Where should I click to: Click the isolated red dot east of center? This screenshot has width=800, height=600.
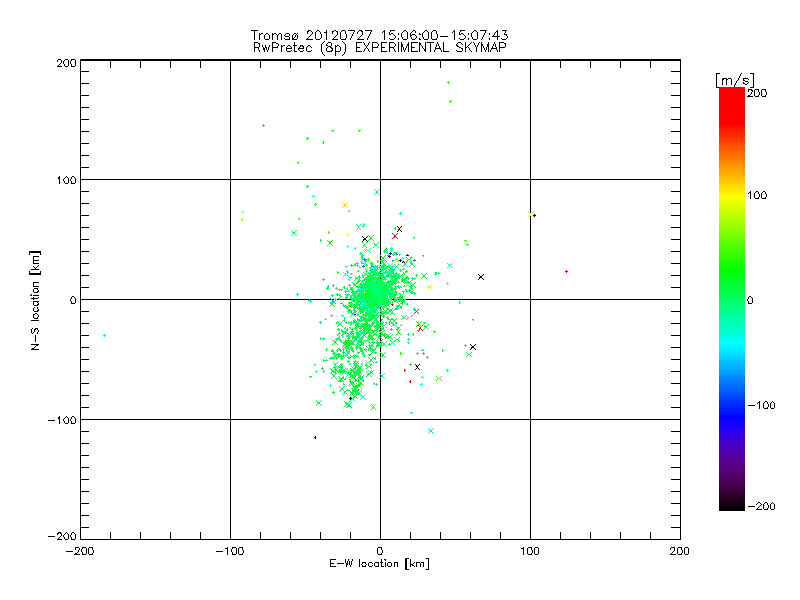566,271
